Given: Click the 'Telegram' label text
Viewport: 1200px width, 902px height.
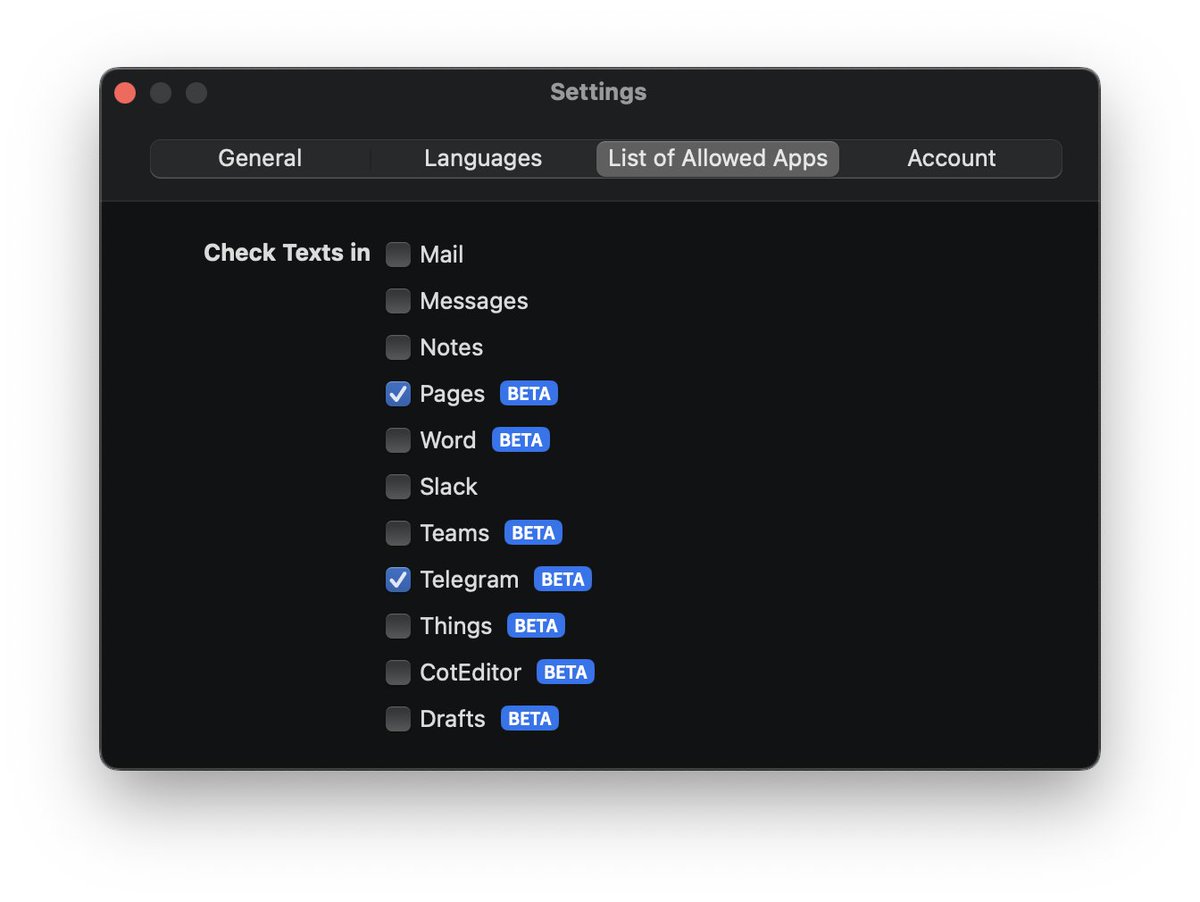Looking at the screenshot, I should tap(469, 580).
